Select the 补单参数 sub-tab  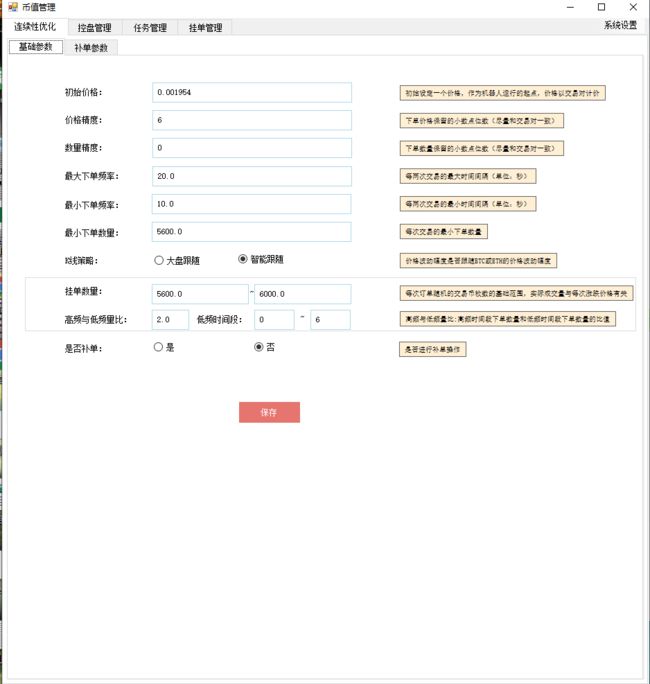[91, 48]
